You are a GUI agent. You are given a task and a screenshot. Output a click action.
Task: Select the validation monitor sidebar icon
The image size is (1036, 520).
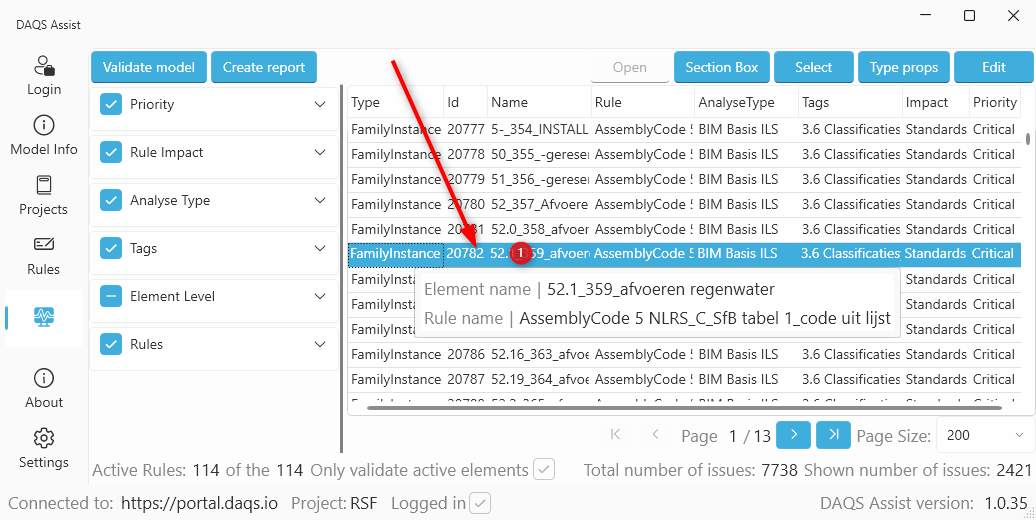pyautogui.click(x=44, y=317)
